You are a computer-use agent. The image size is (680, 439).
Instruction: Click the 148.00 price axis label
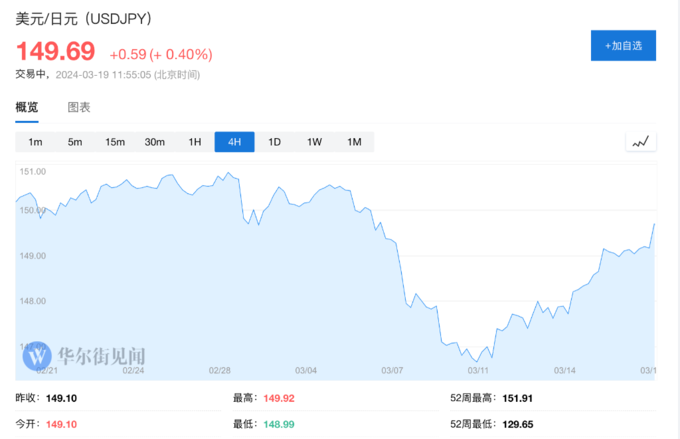(x=33, y=301)
